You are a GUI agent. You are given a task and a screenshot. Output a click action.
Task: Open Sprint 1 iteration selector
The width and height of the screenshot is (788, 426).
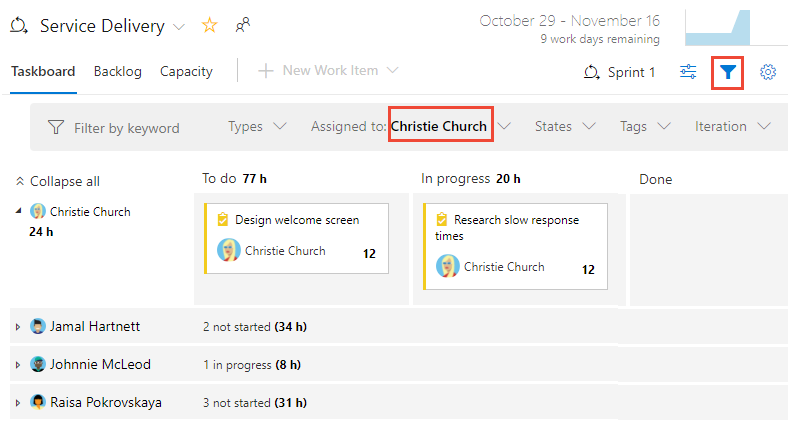point(620,72)
